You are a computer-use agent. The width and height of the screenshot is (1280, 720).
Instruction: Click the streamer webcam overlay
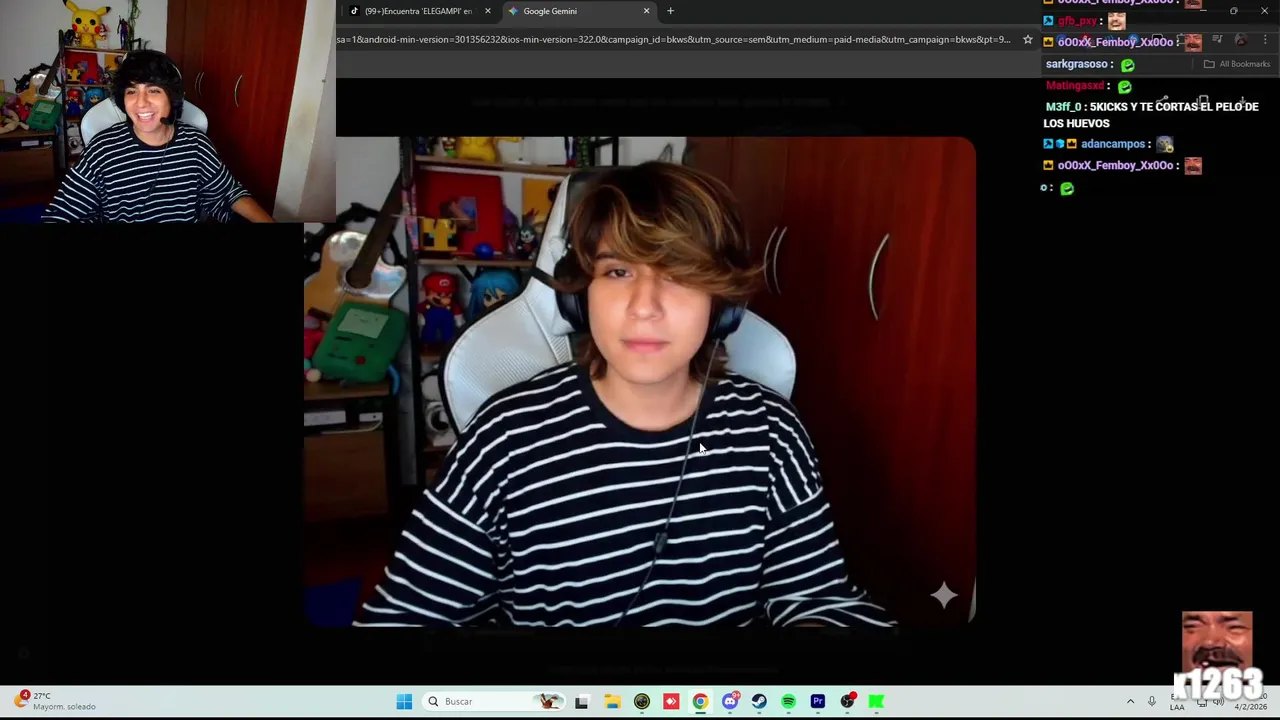(167, 111)
